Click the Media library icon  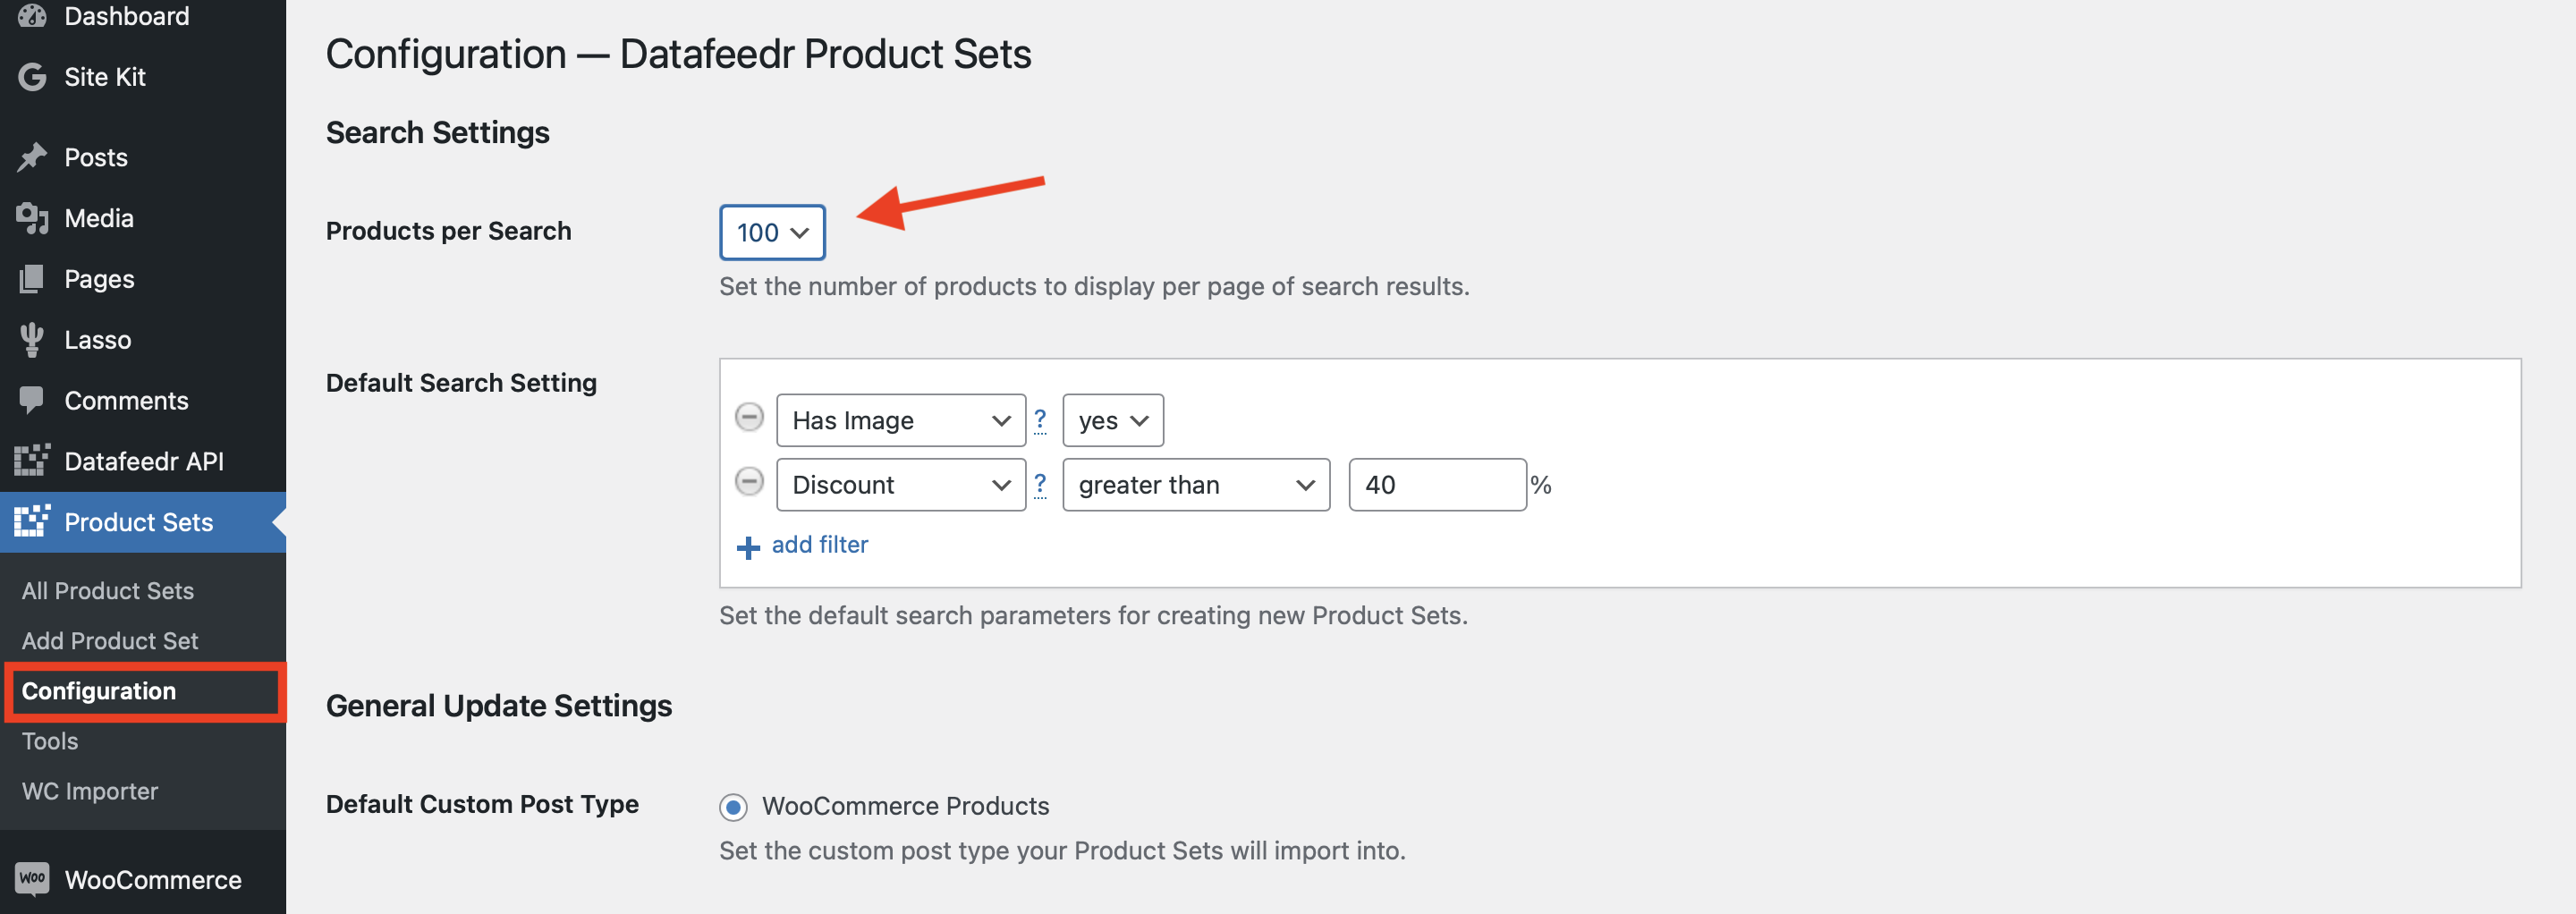[x=32, y=218]
